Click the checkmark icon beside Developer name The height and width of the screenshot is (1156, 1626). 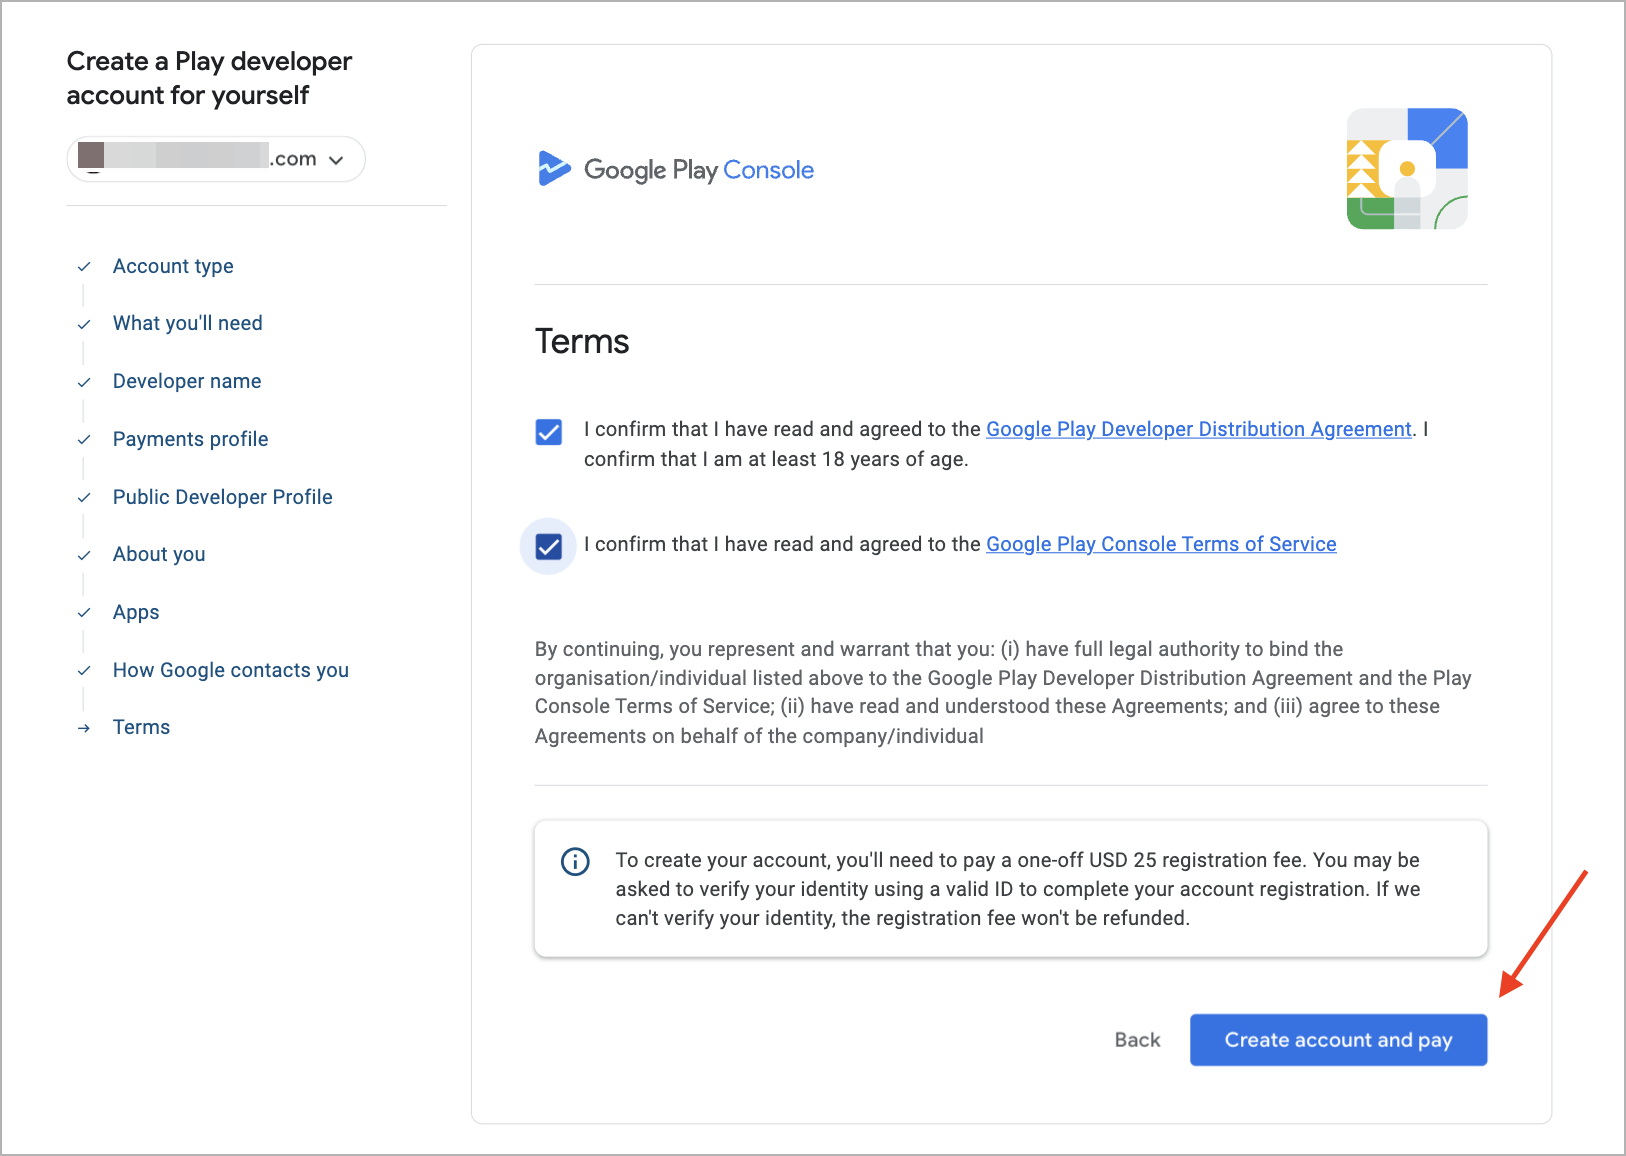pos(84,382)
